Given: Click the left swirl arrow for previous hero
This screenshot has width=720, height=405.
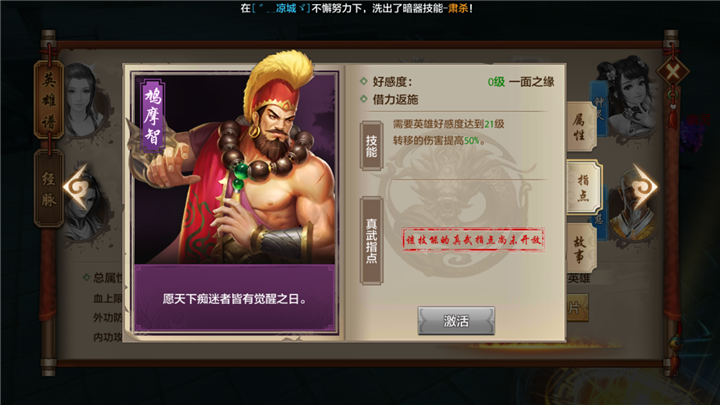Looking at the screenshot, I should pos(77,187).
